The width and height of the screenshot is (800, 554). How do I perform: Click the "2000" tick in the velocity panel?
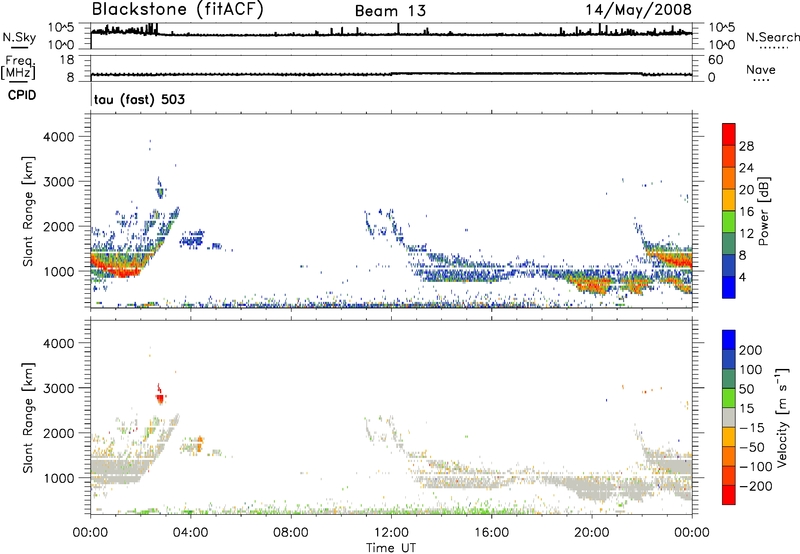pyautogui.click(x=59, y=433)
